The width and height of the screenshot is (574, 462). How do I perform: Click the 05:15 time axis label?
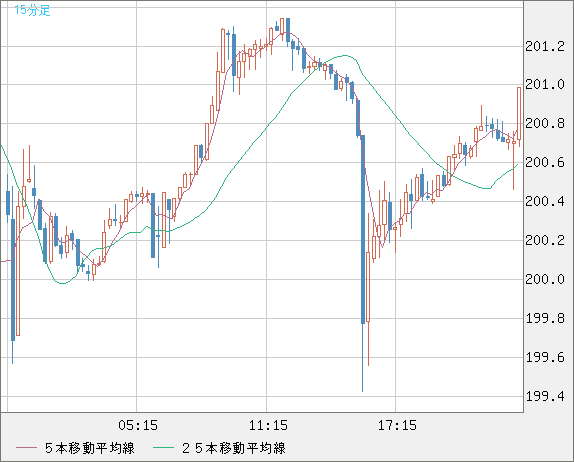click(x=138, y=425)
